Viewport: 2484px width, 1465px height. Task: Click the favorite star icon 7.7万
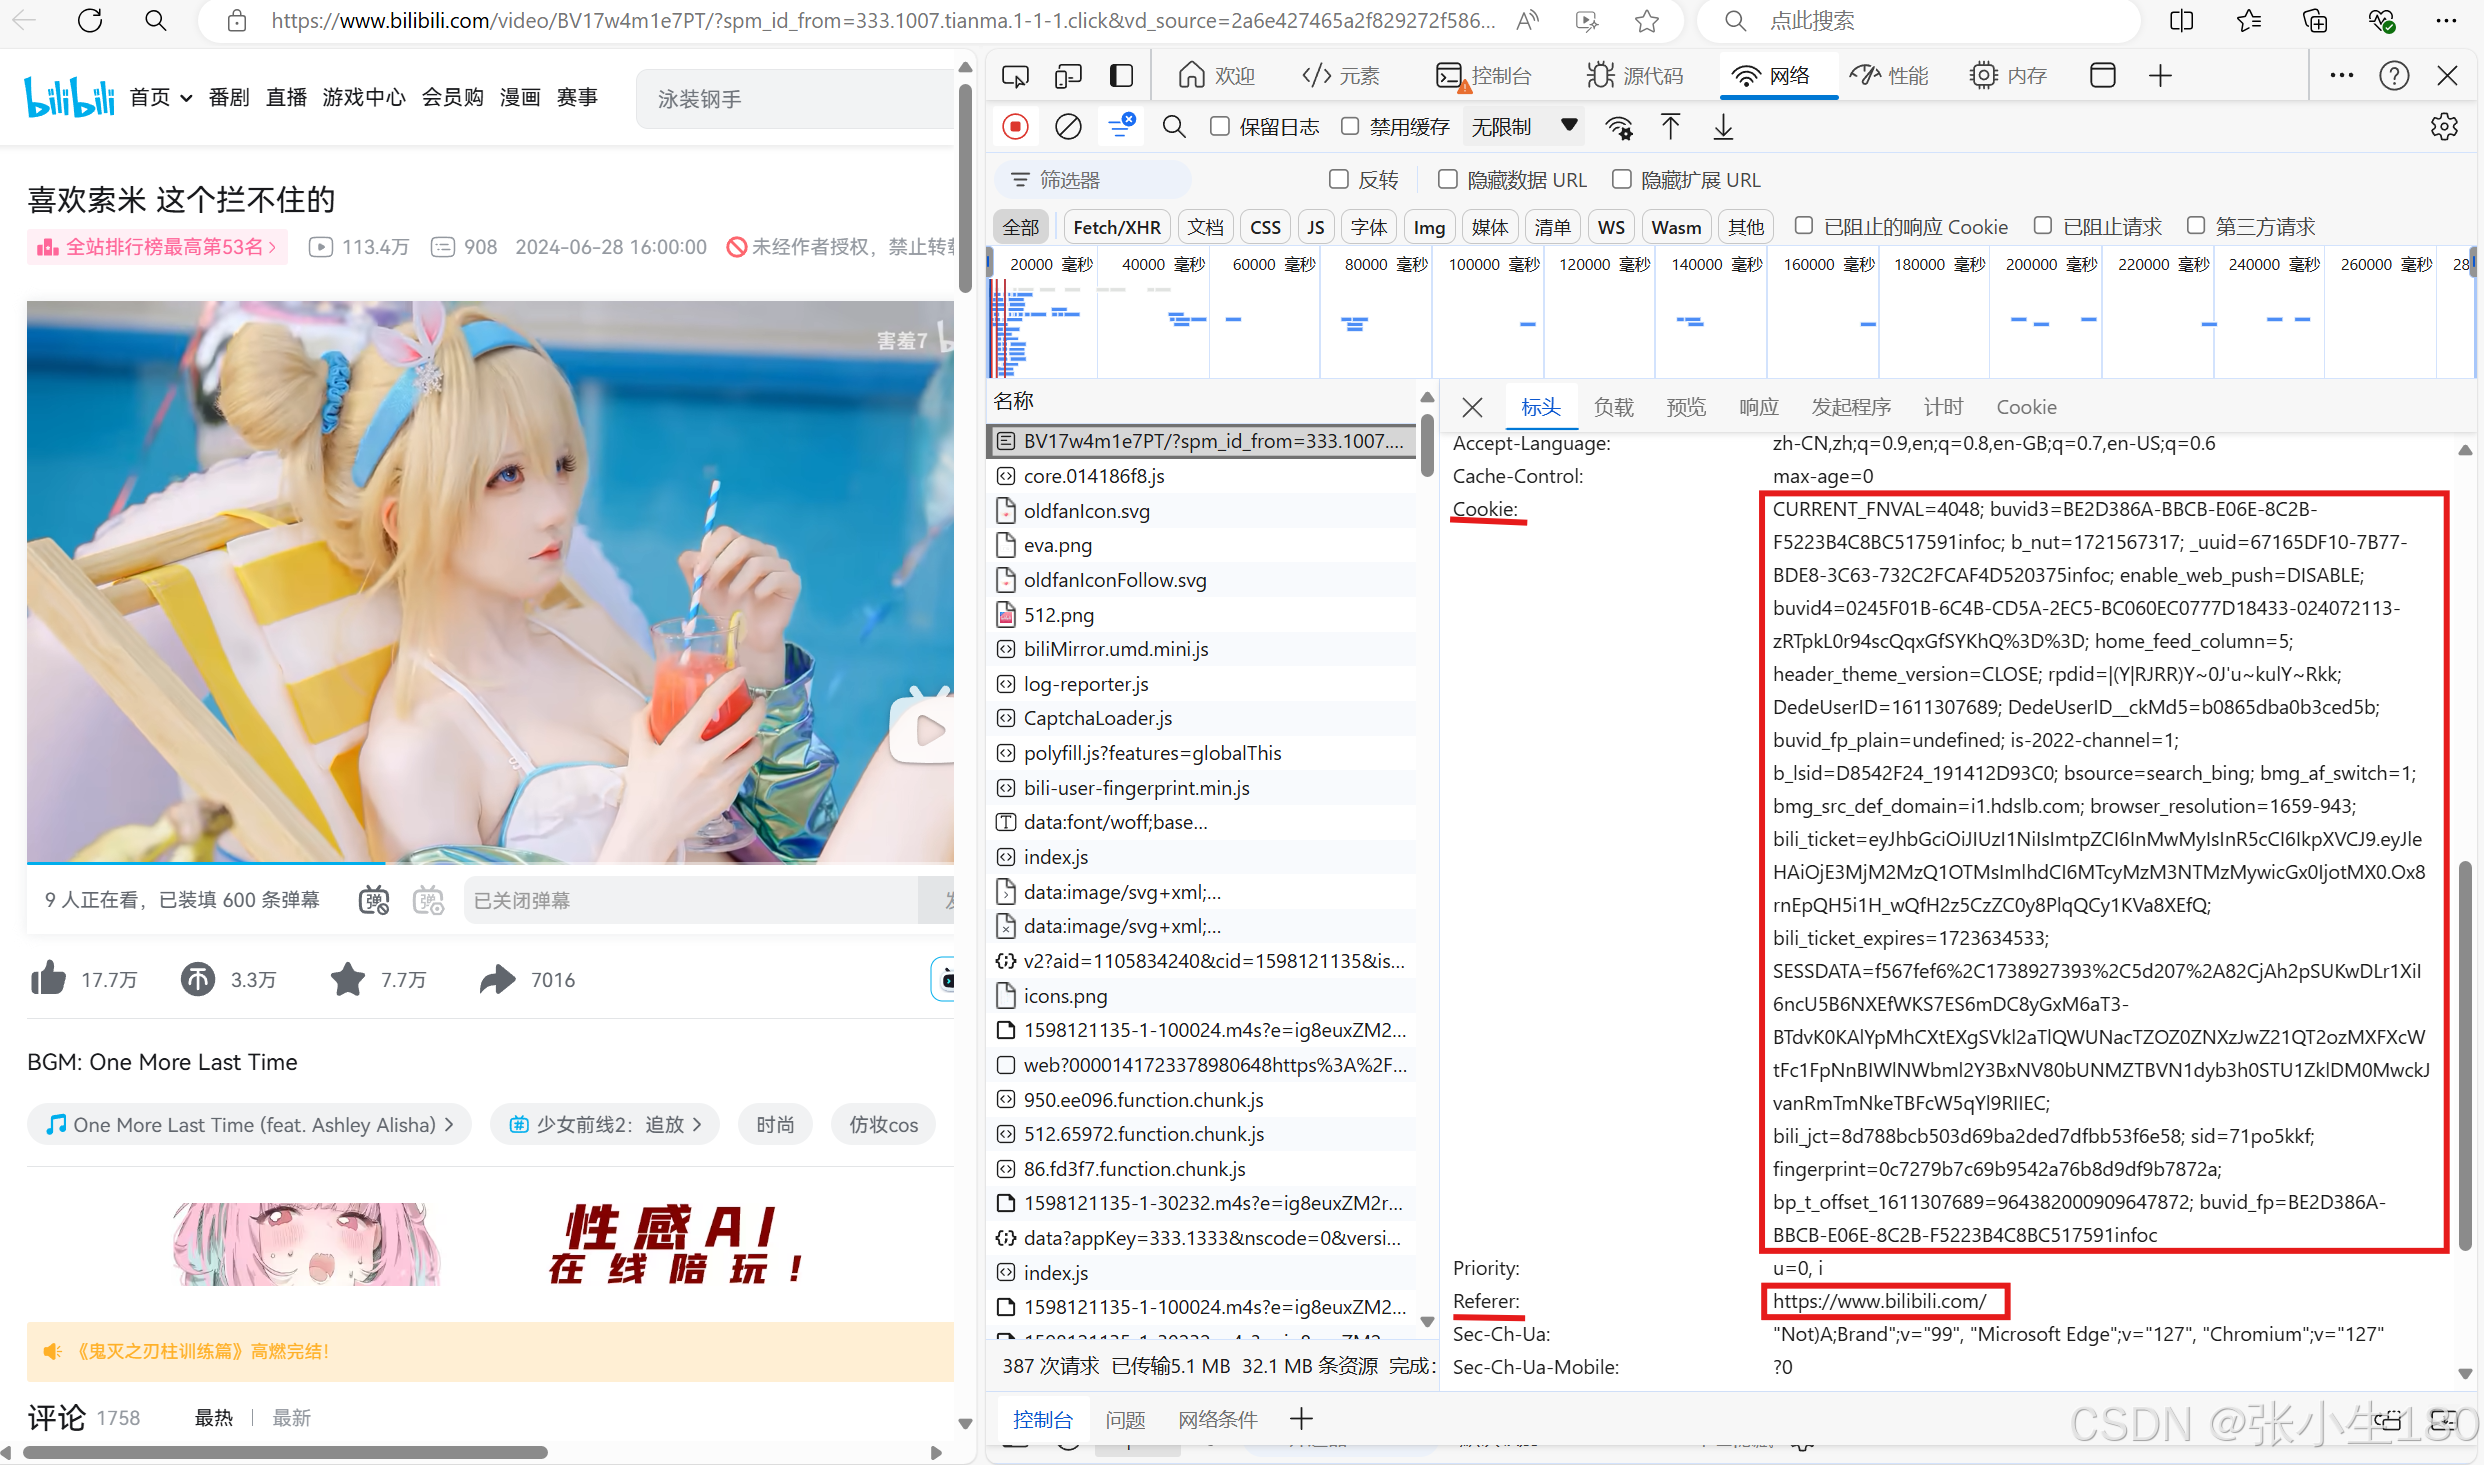point(347,979)
